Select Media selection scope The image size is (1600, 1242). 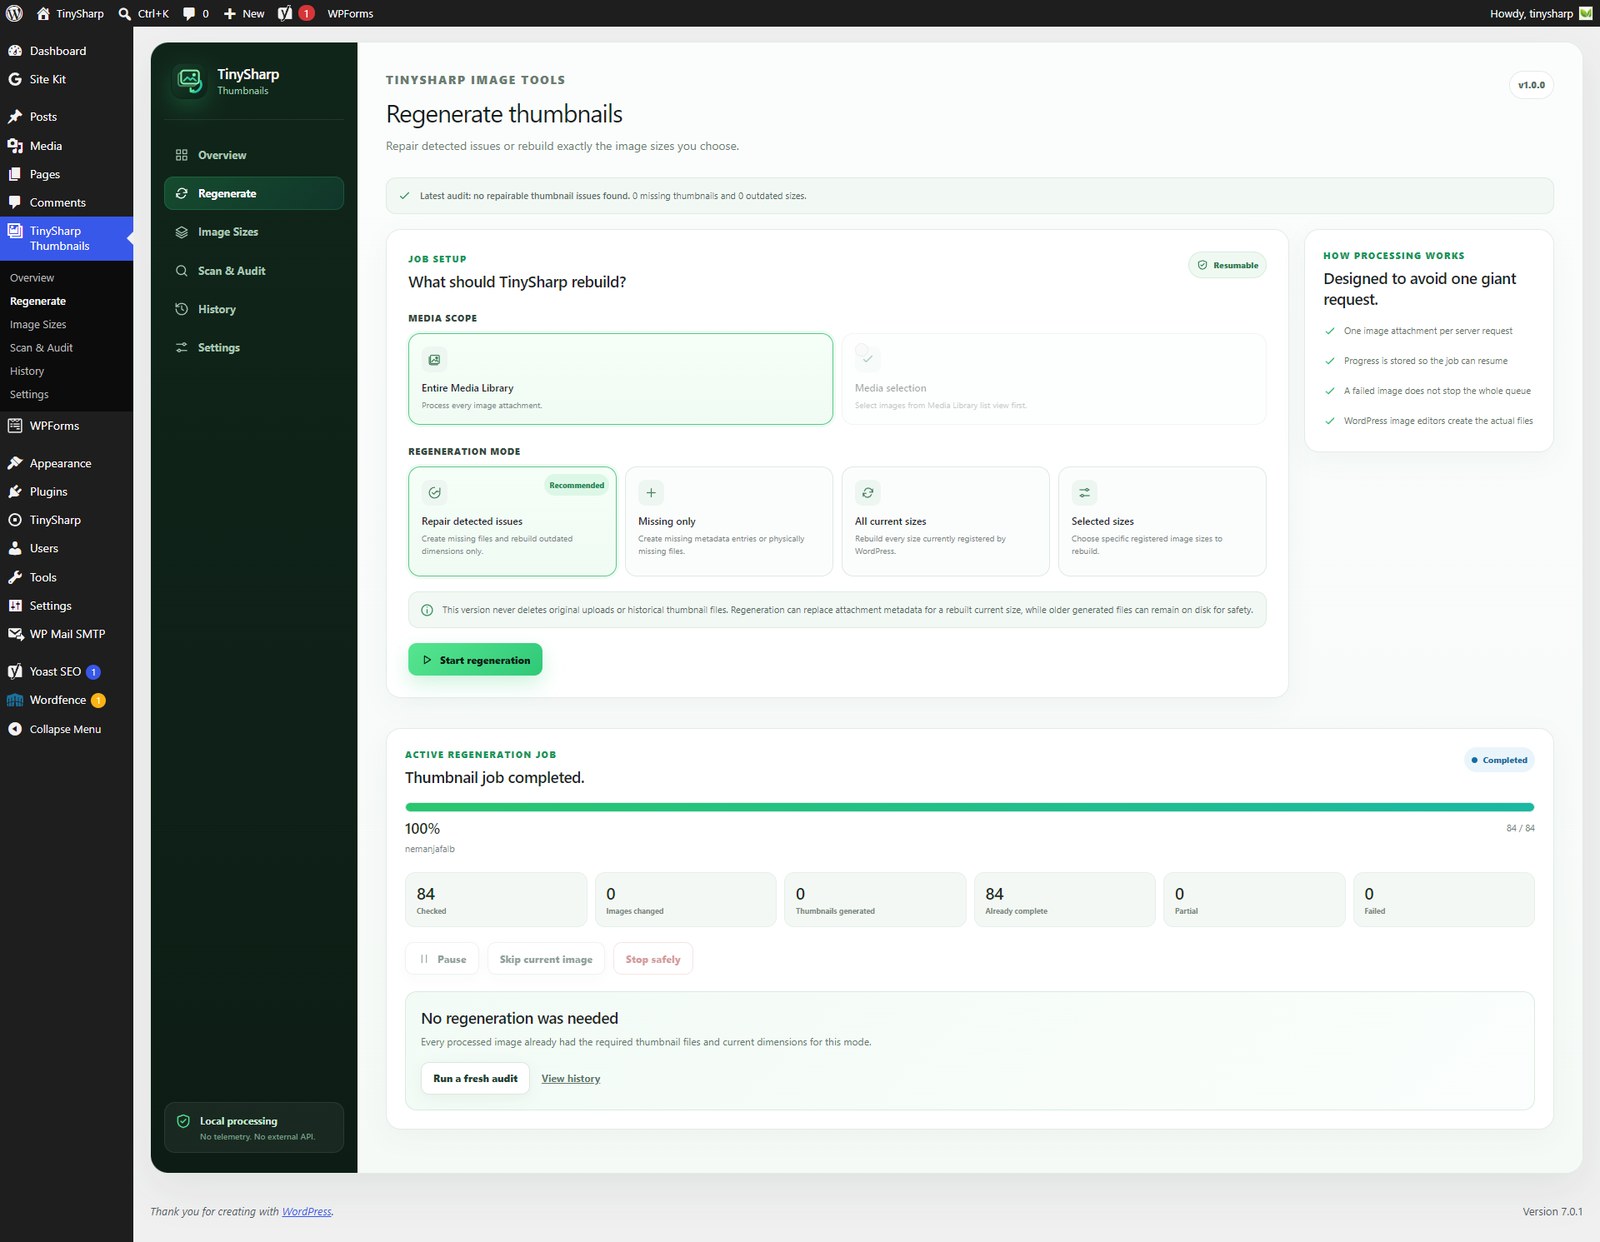[1054, 379]
